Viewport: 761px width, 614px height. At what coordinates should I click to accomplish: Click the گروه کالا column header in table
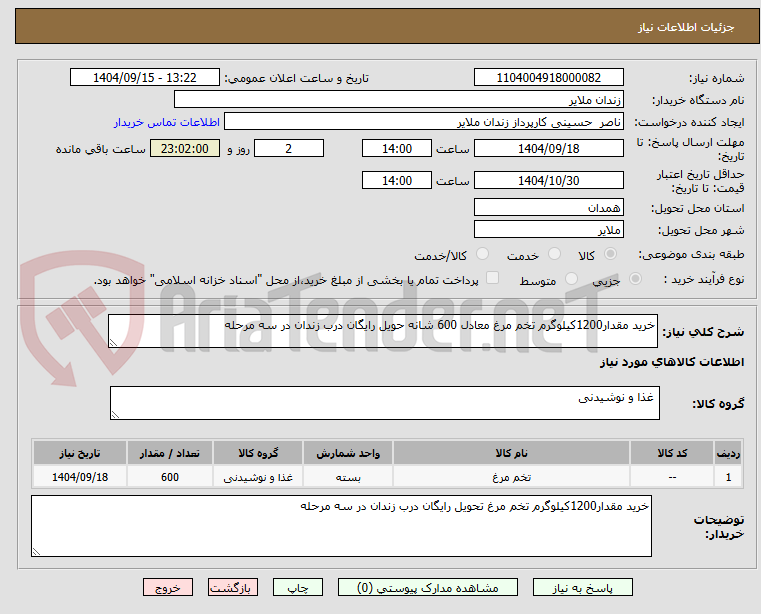[x=258, y=453]
